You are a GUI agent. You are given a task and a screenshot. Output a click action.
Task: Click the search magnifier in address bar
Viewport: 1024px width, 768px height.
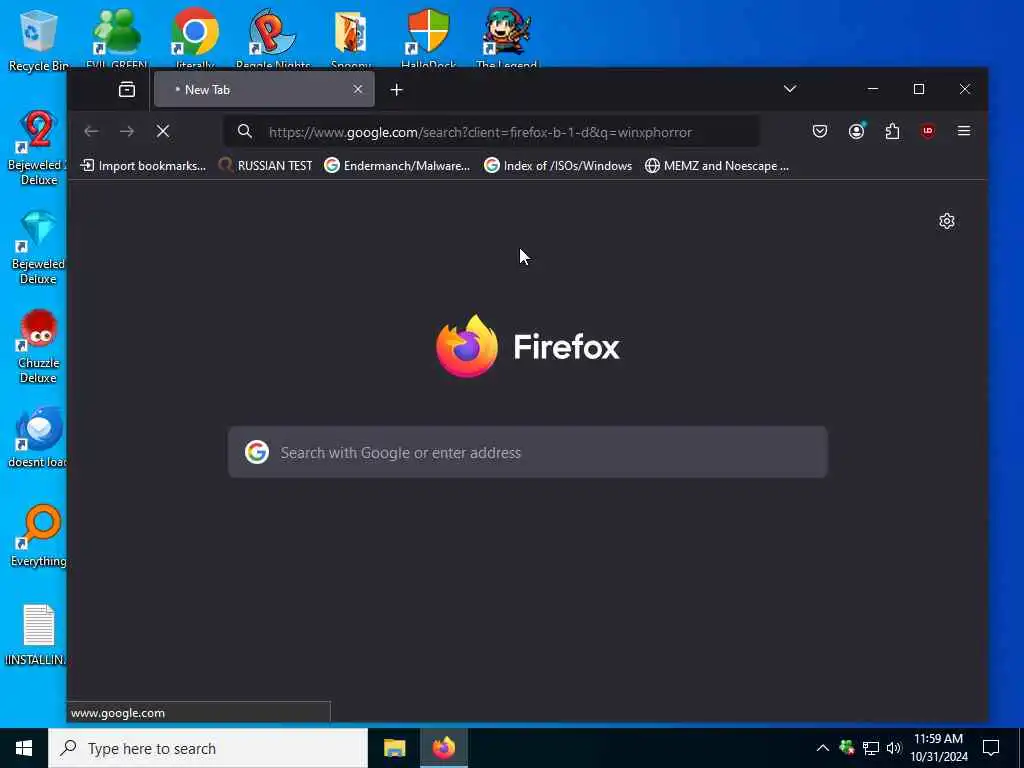(245, 131)
